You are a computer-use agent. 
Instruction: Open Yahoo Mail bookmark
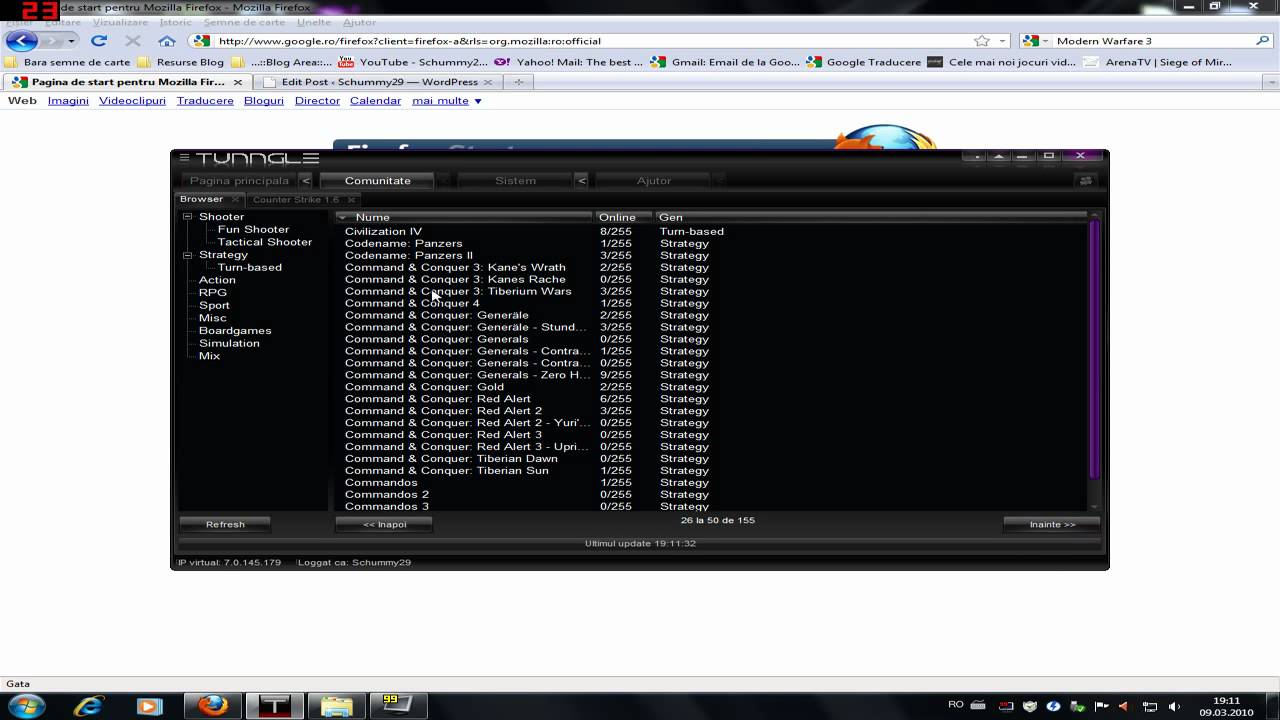pos(569,62)
